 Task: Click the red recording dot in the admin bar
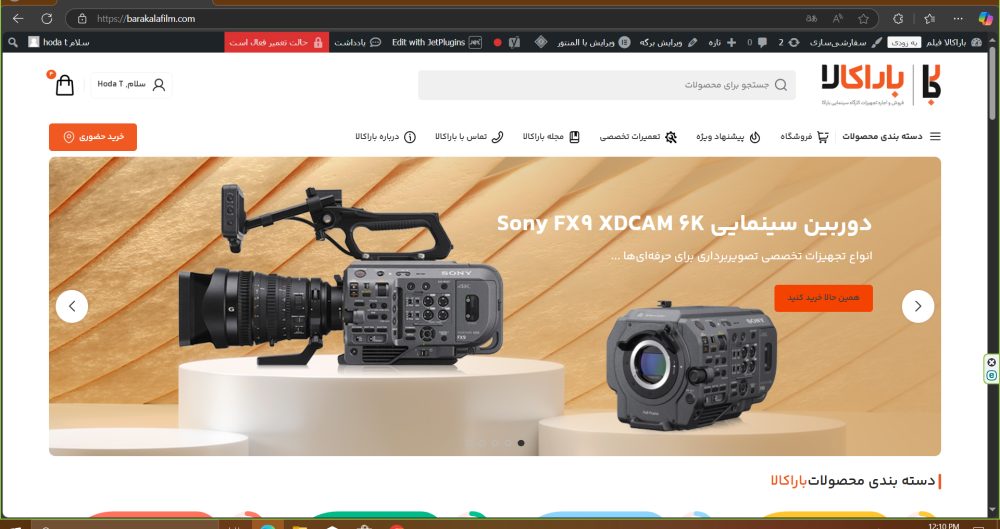pyautogui.click(x=497, y=43)
